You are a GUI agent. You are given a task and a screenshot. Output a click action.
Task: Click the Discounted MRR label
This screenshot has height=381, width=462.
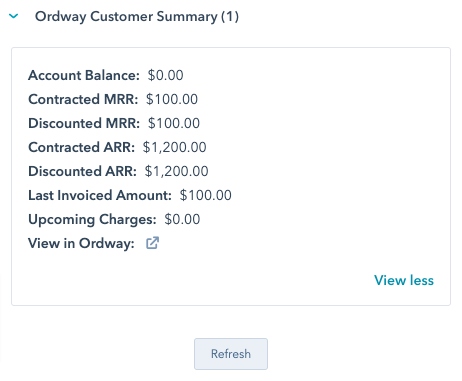pyautogui.click(x=84, y=123)
